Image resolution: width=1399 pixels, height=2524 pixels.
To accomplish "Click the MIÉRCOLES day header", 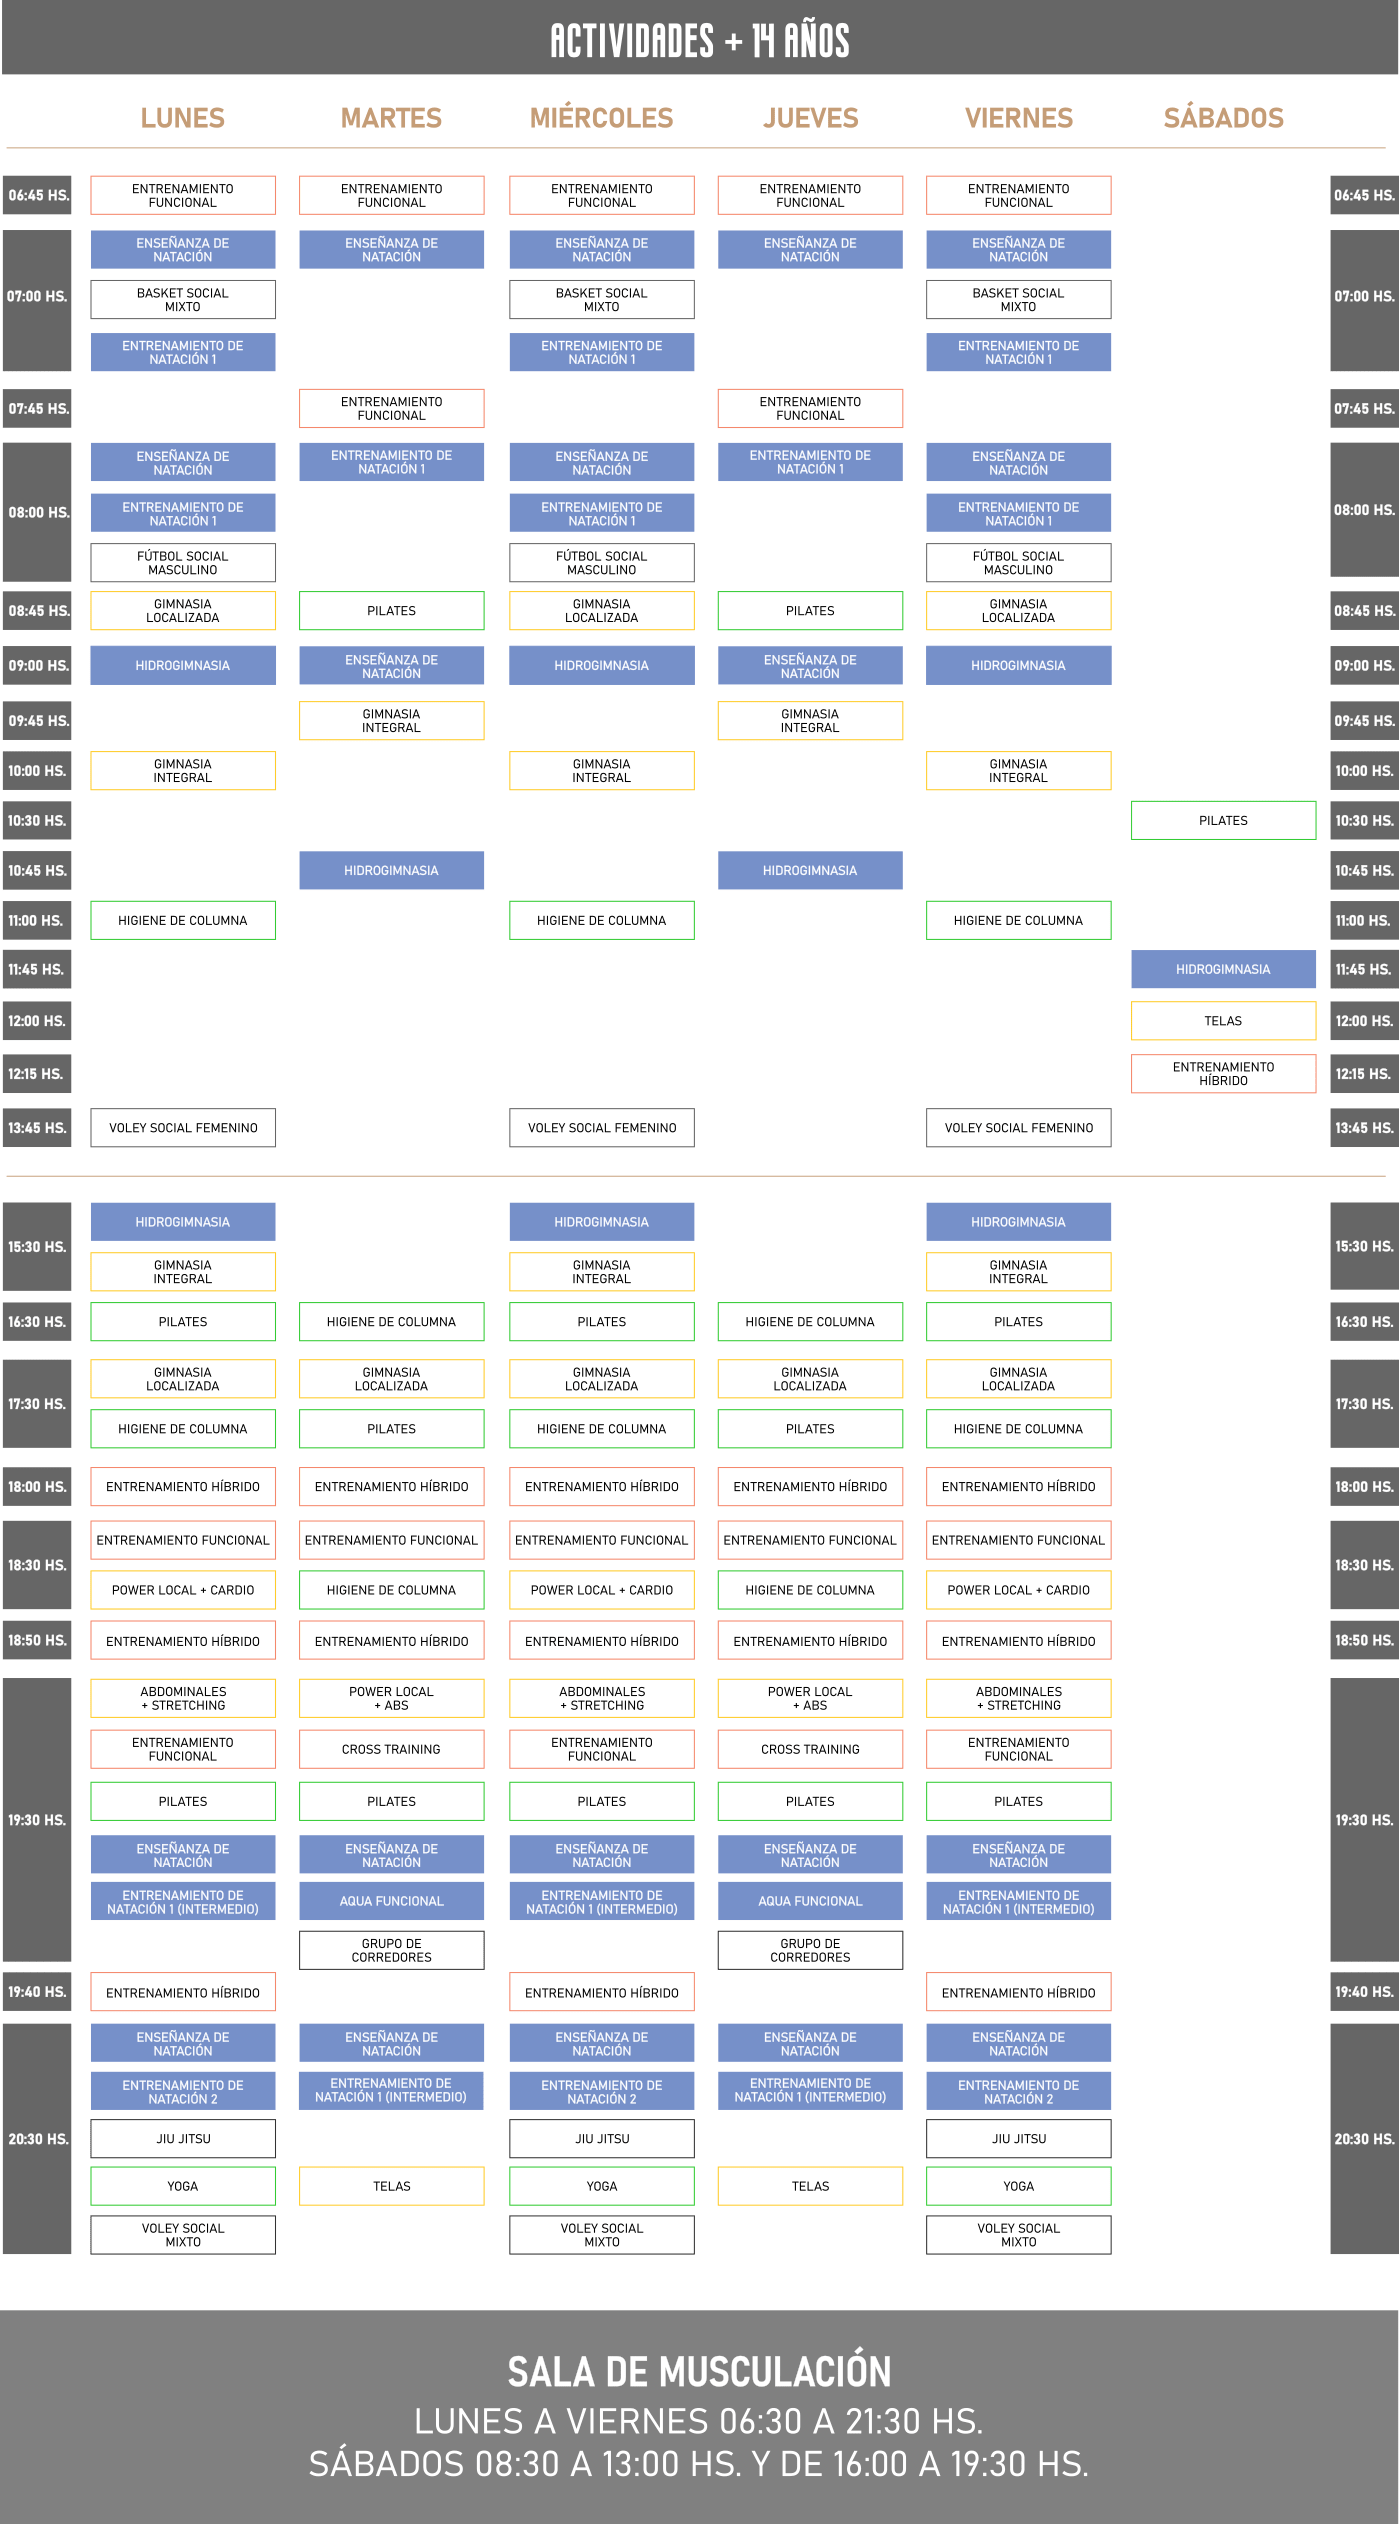I will pos(601,118).
